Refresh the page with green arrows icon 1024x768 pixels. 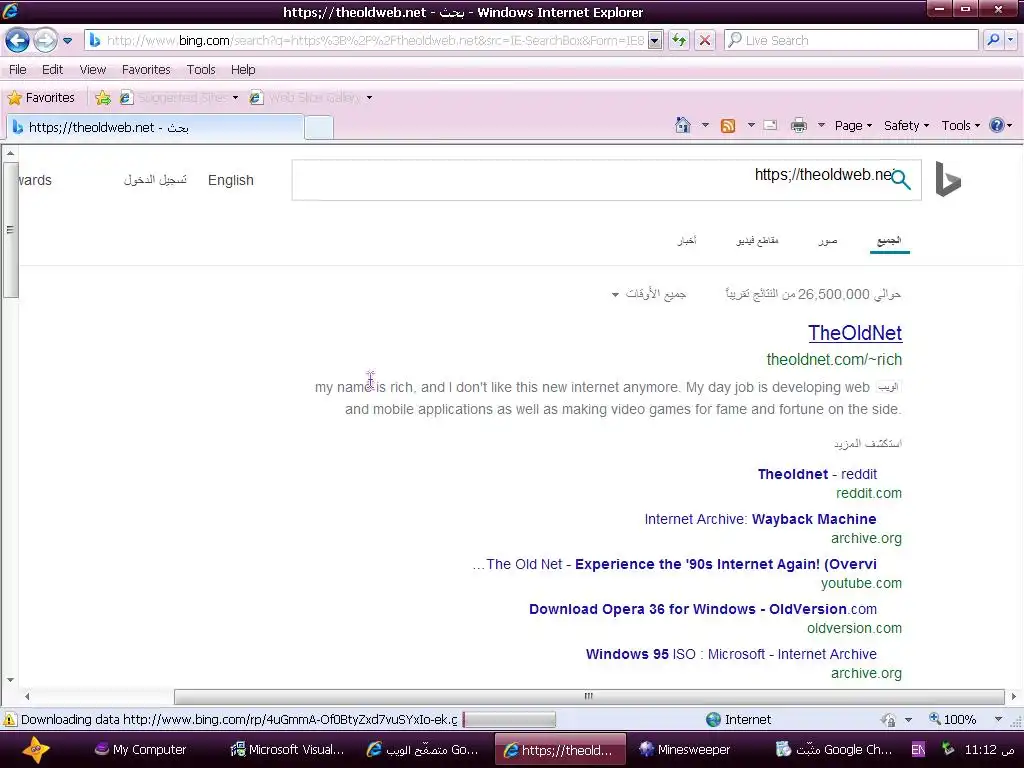679,40
